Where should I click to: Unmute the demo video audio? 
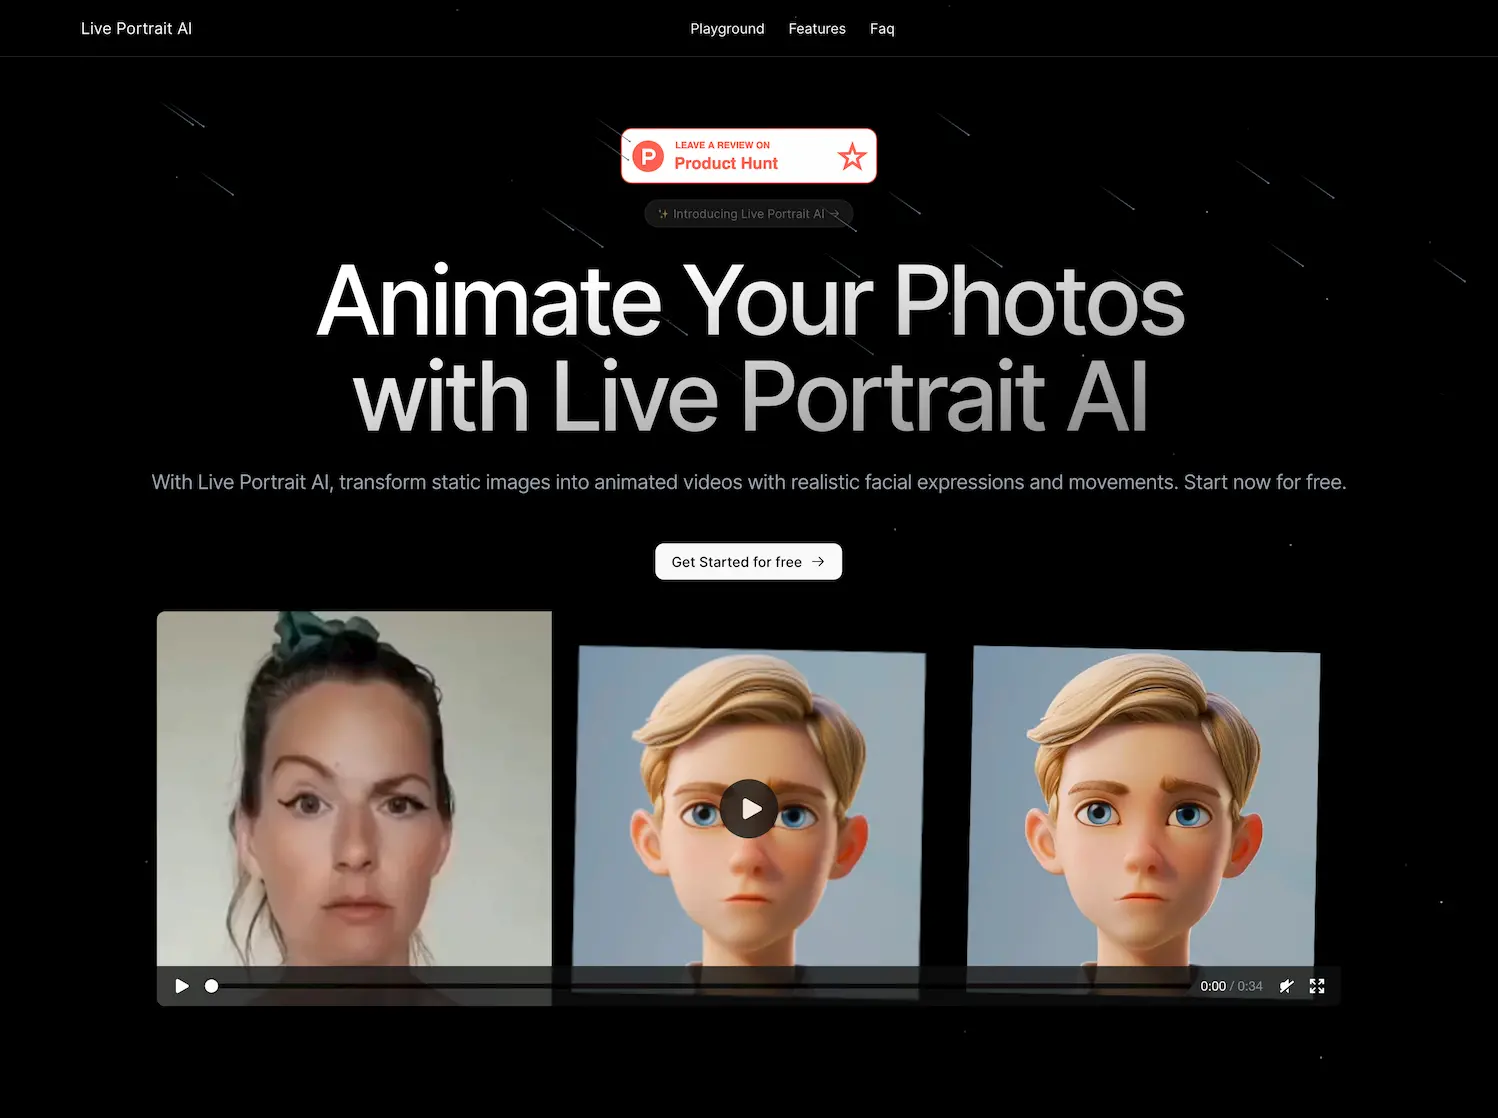coord(1287,986)
